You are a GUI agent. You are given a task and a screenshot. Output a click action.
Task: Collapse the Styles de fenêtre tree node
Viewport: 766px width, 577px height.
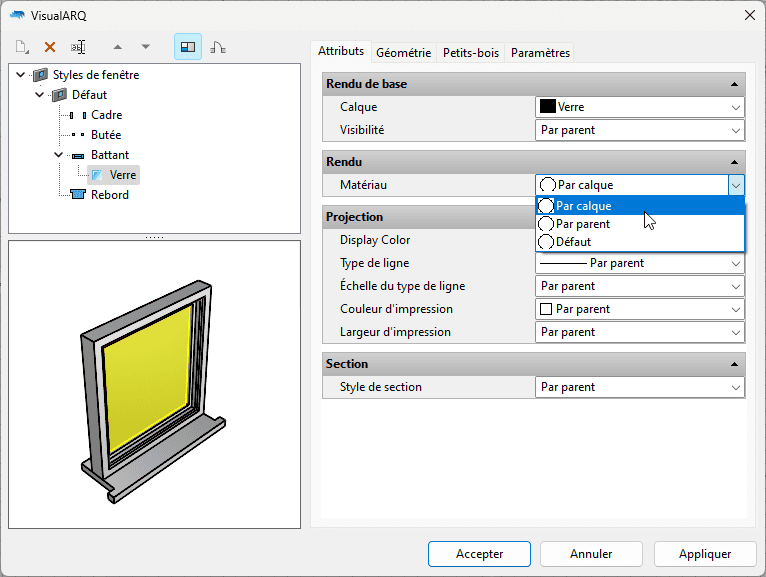click(21, 75)
